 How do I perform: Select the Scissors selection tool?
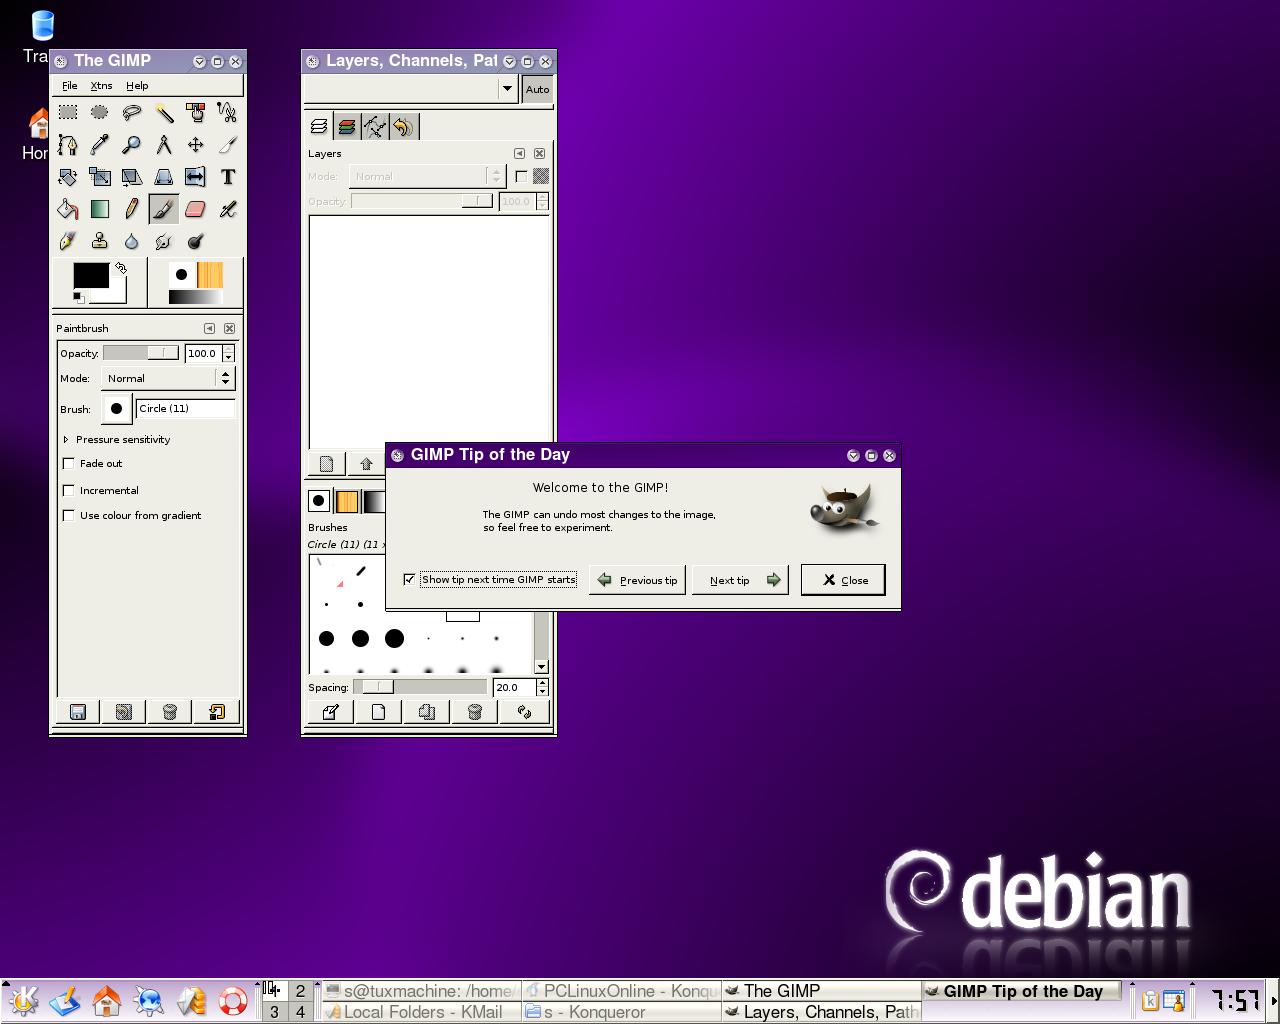coord(228,113)
